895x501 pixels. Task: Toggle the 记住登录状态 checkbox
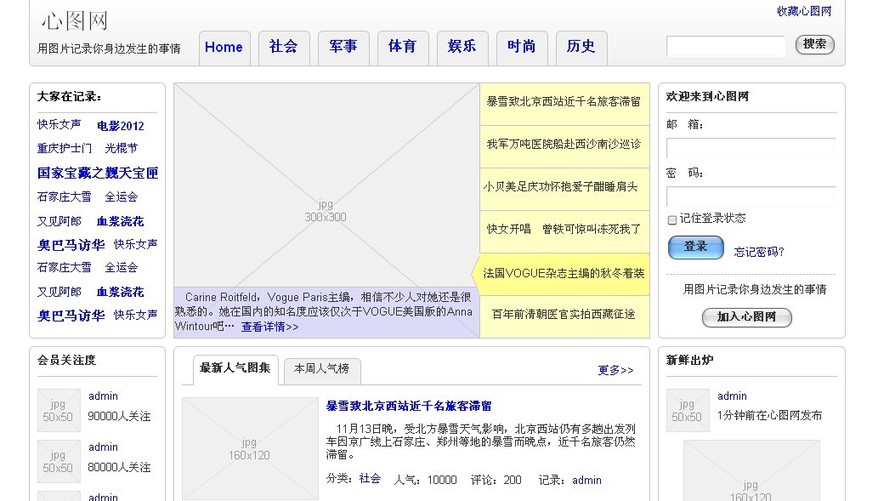coord(672,219)
